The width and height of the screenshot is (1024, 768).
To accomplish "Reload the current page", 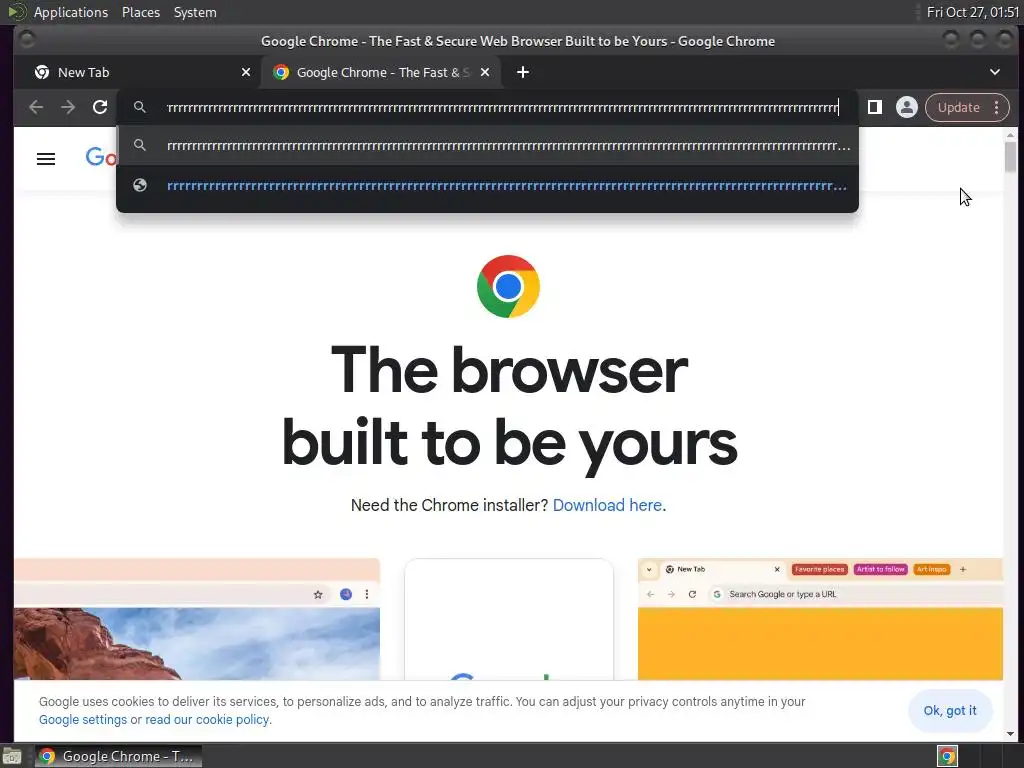I will coord(100,107).
